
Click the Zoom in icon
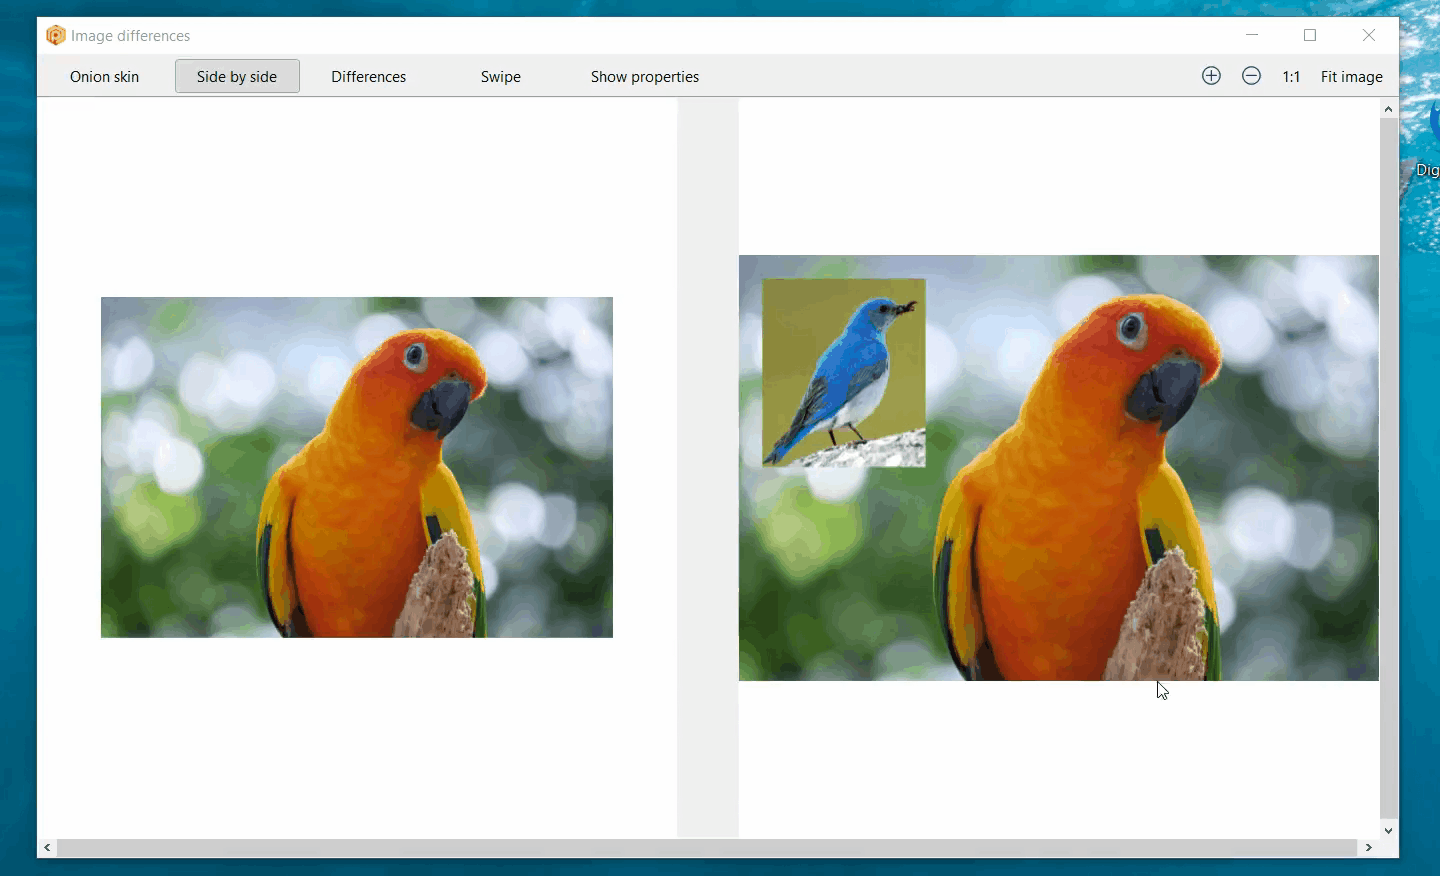click(x=1211, y=75)
